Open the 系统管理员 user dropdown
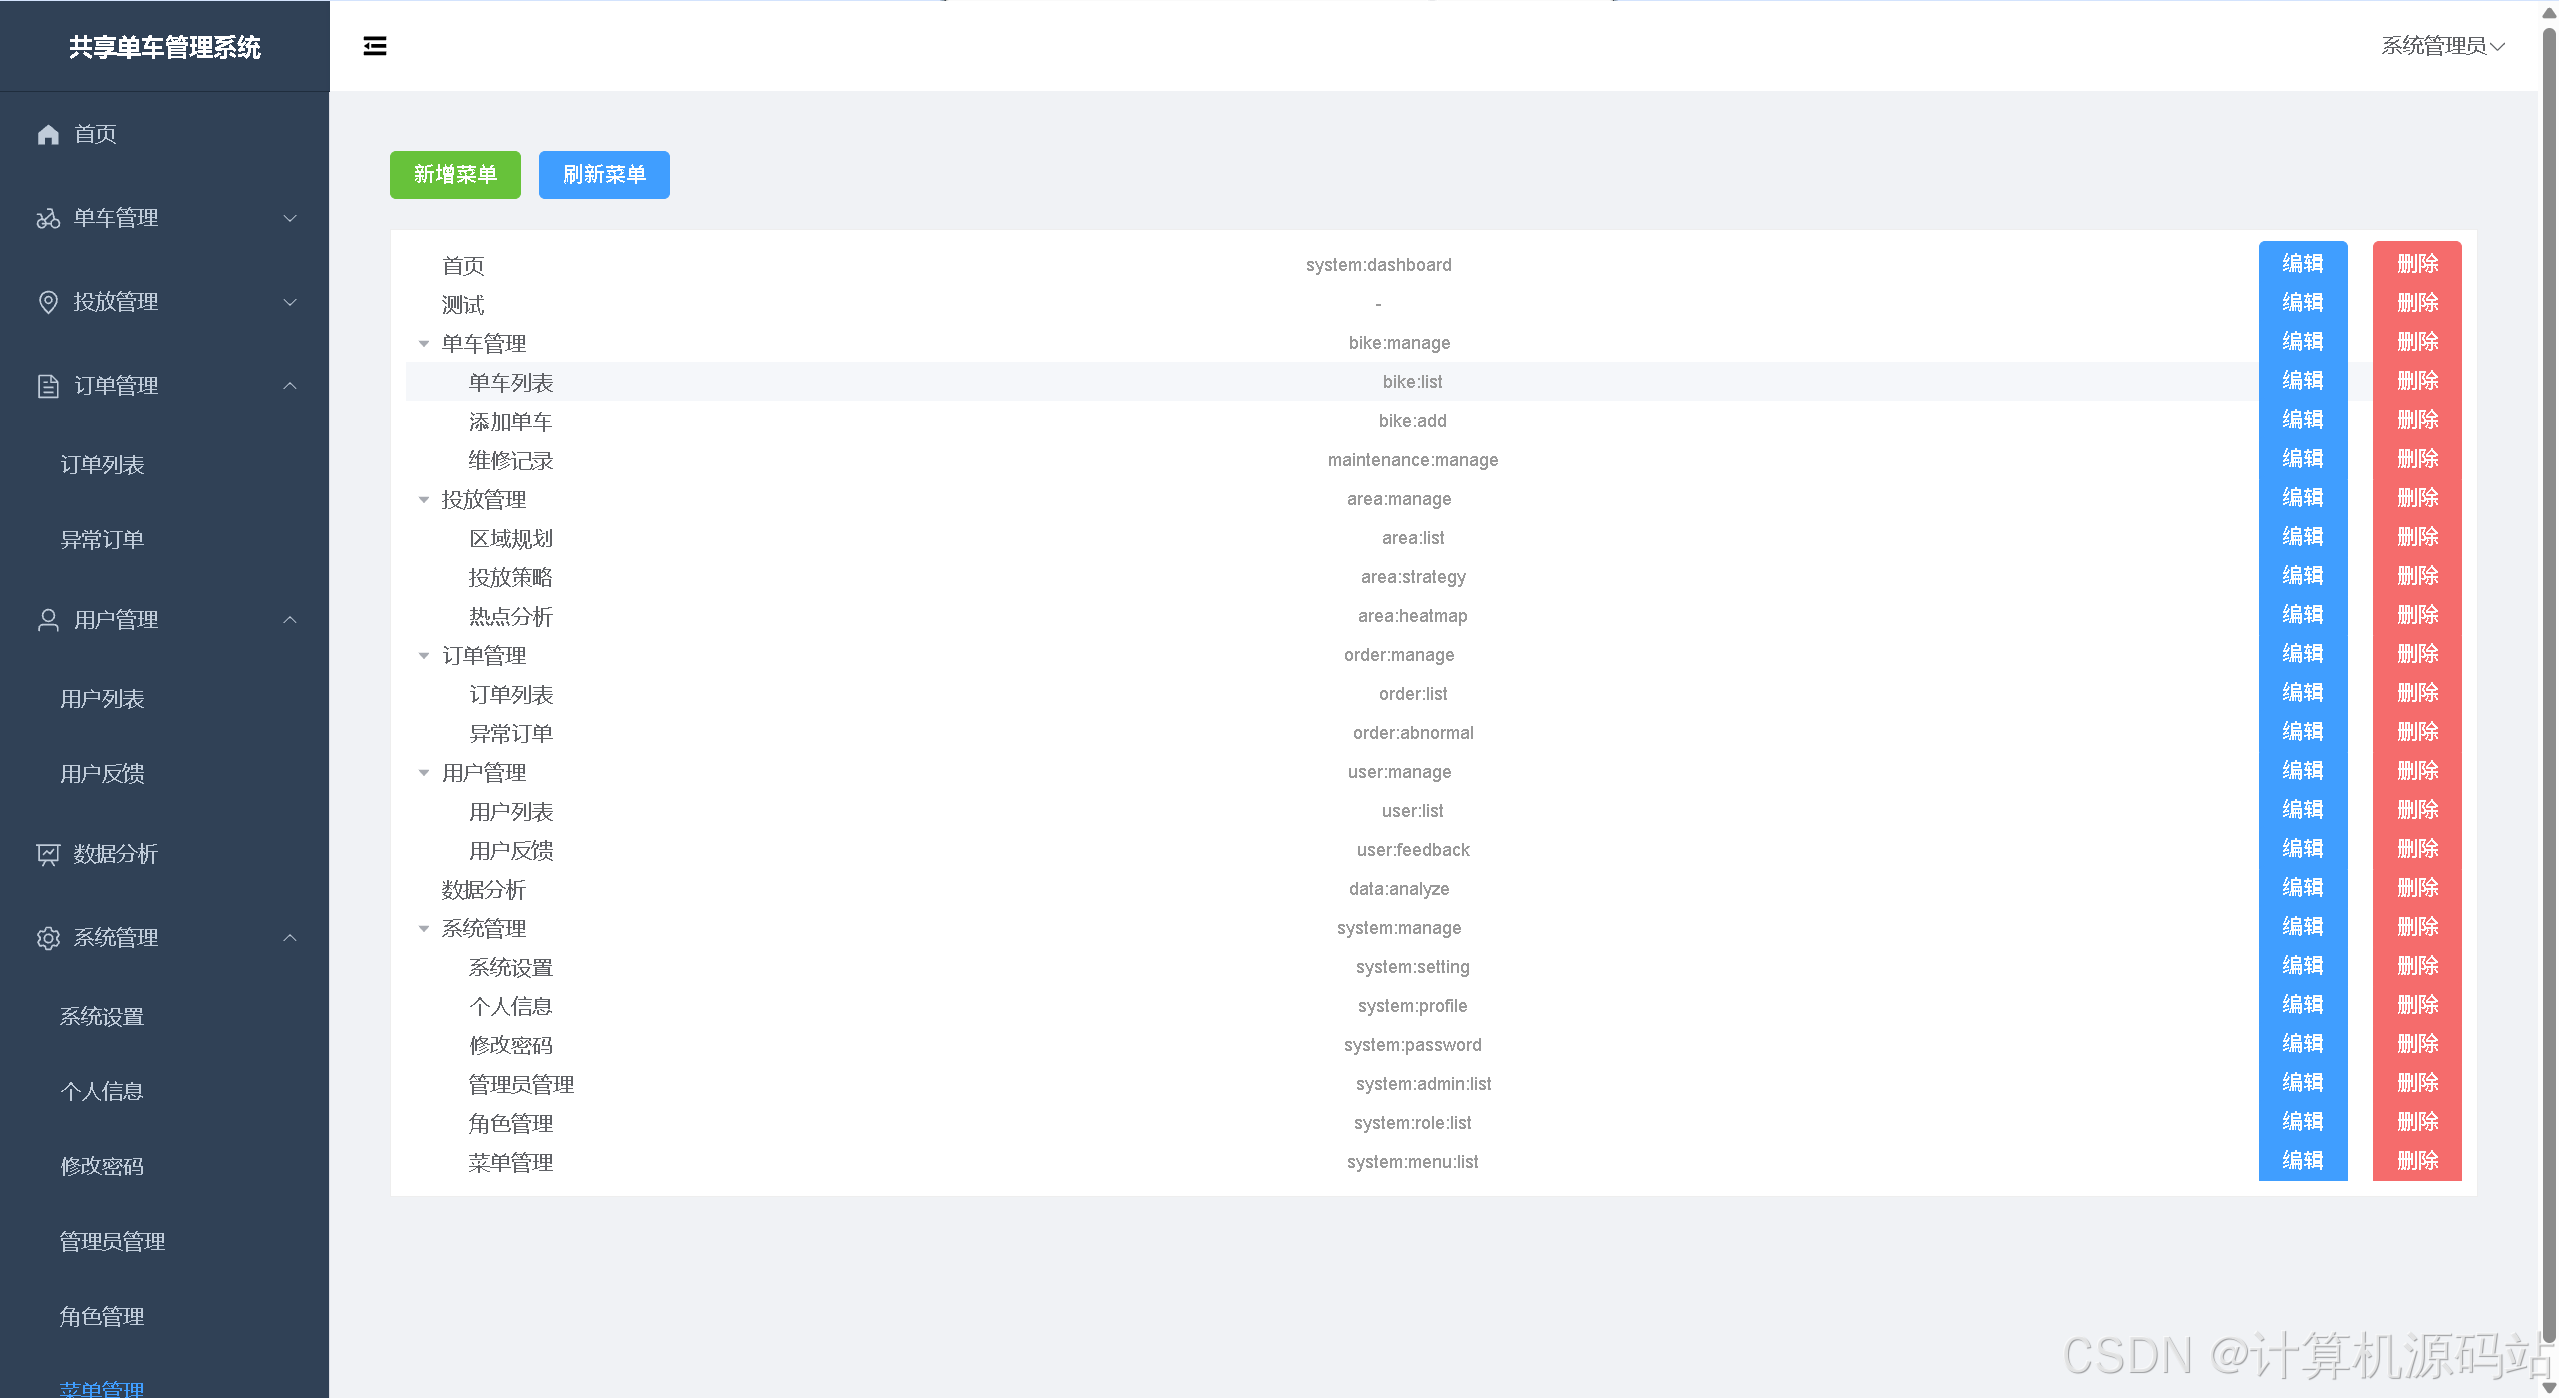Image resolution: width=2559 pixels, height=1398 pixels. coord(2441,46)
